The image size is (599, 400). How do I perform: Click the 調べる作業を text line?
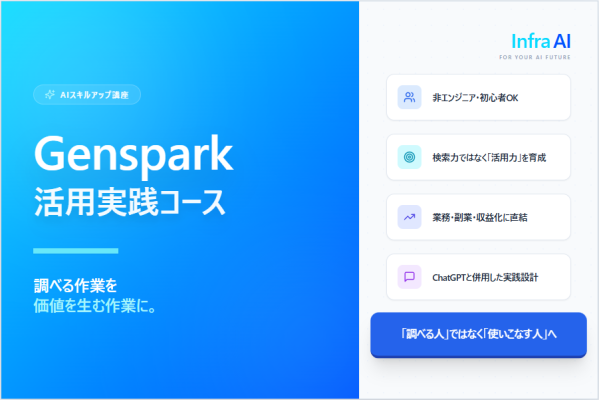tap(76, 286)
